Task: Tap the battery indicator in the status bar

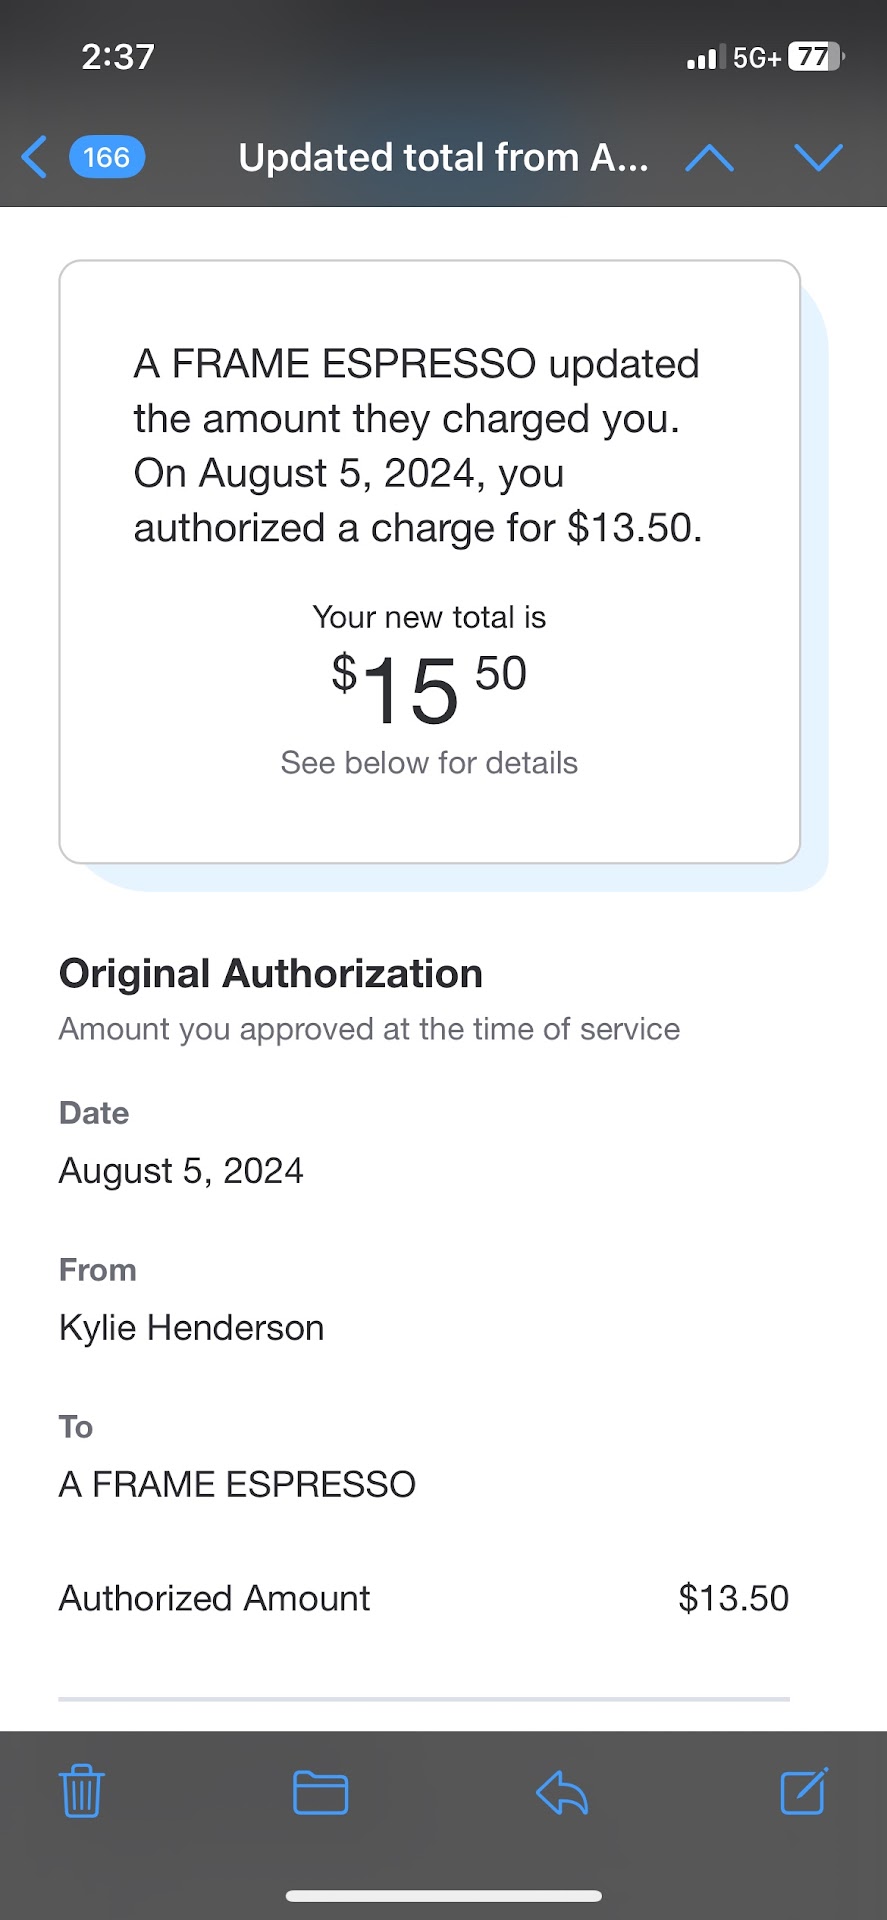Action: [815, 57]
